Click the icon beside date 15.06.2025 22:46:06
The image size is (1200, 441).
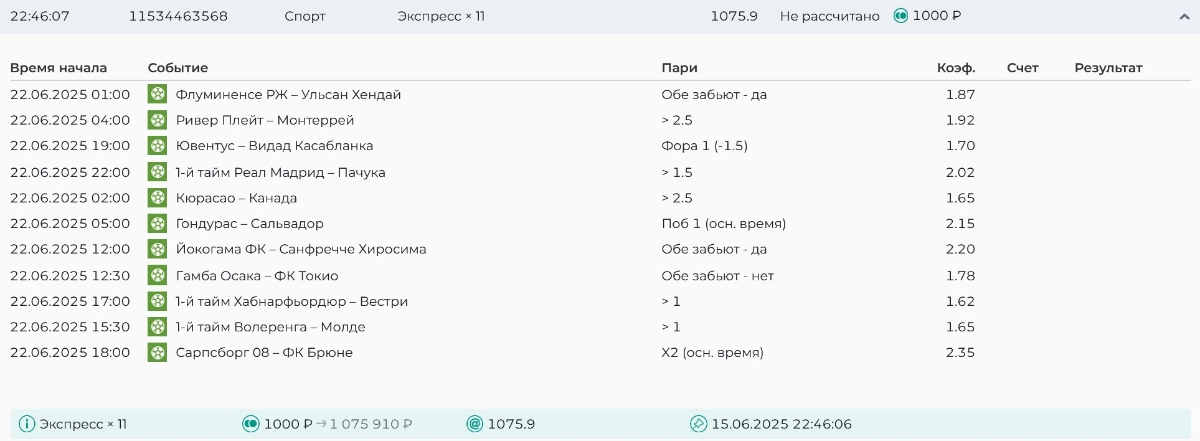click(699, 424)
